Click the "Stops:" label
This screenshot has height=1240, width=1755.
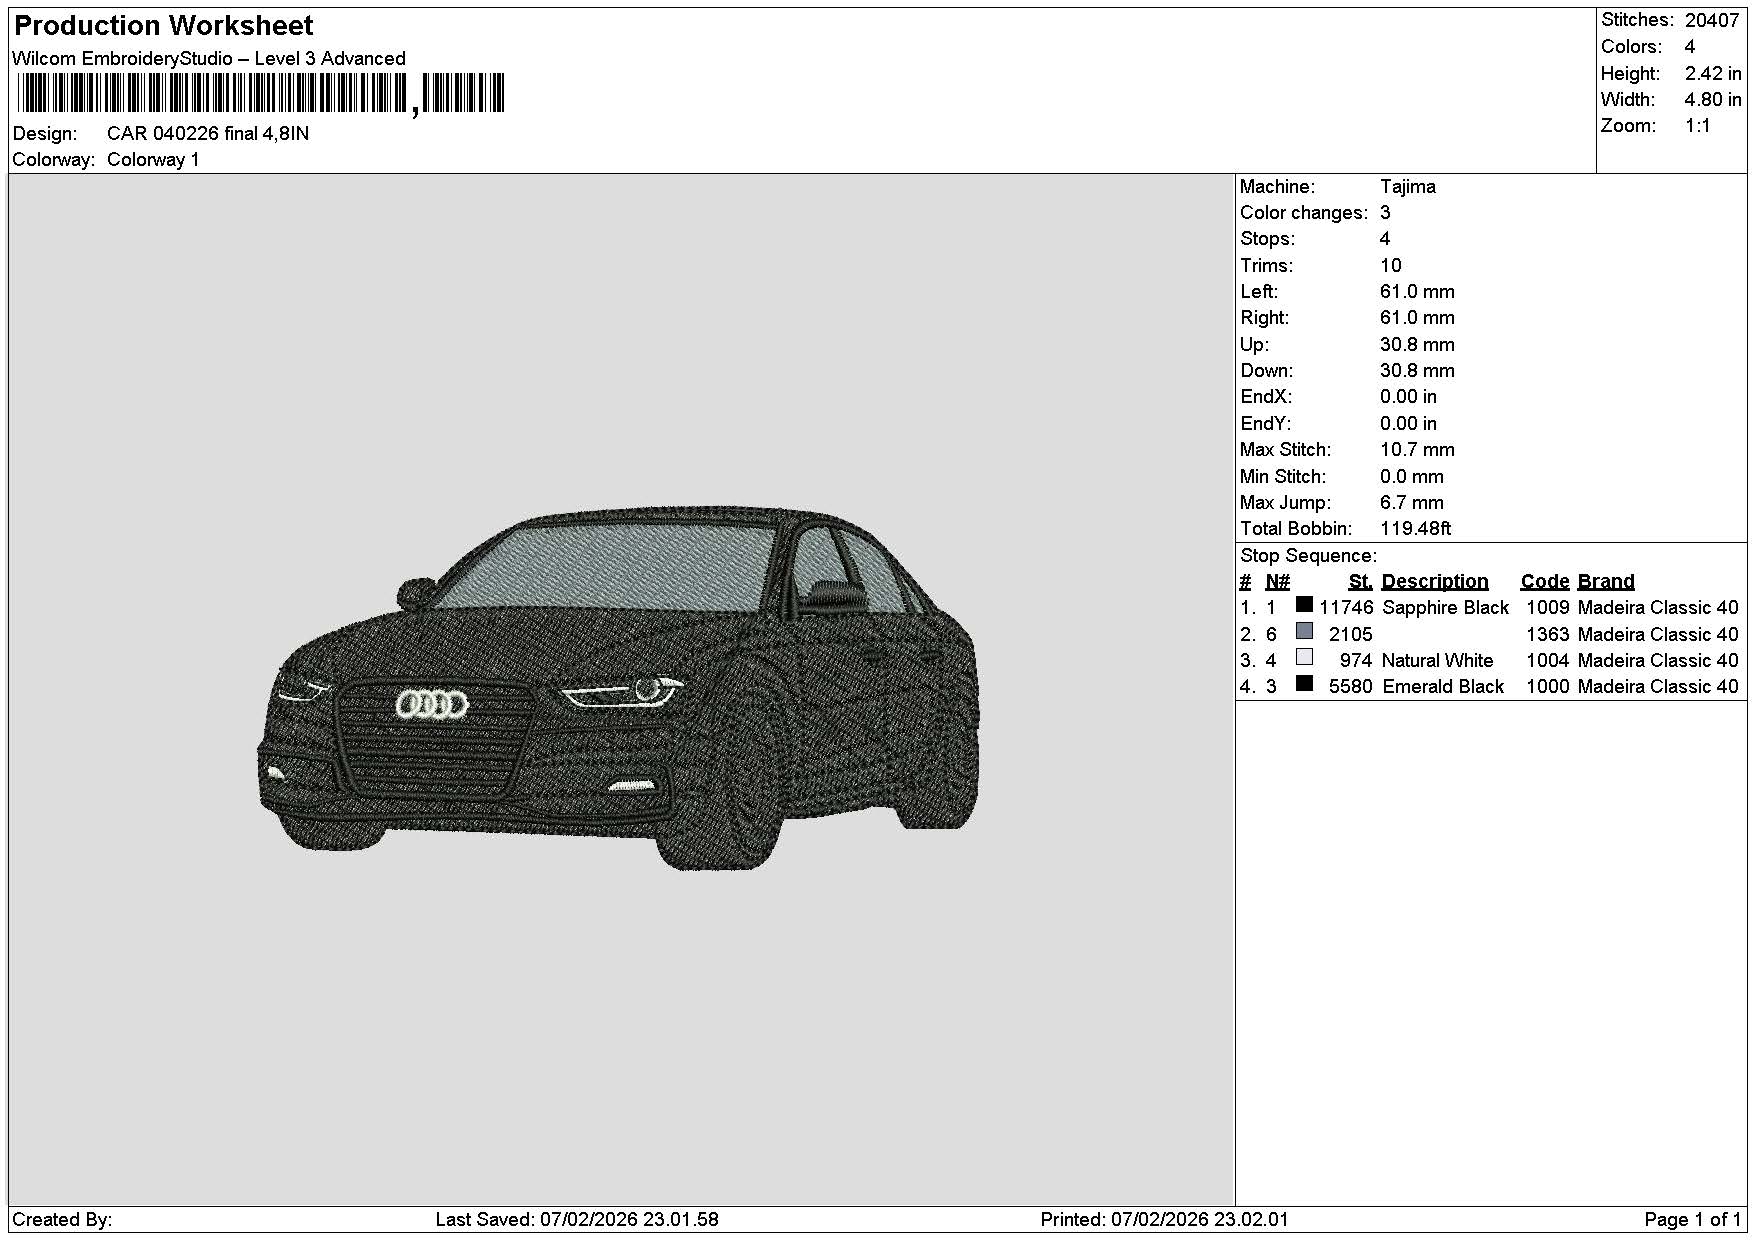(x=1267, y=238)
